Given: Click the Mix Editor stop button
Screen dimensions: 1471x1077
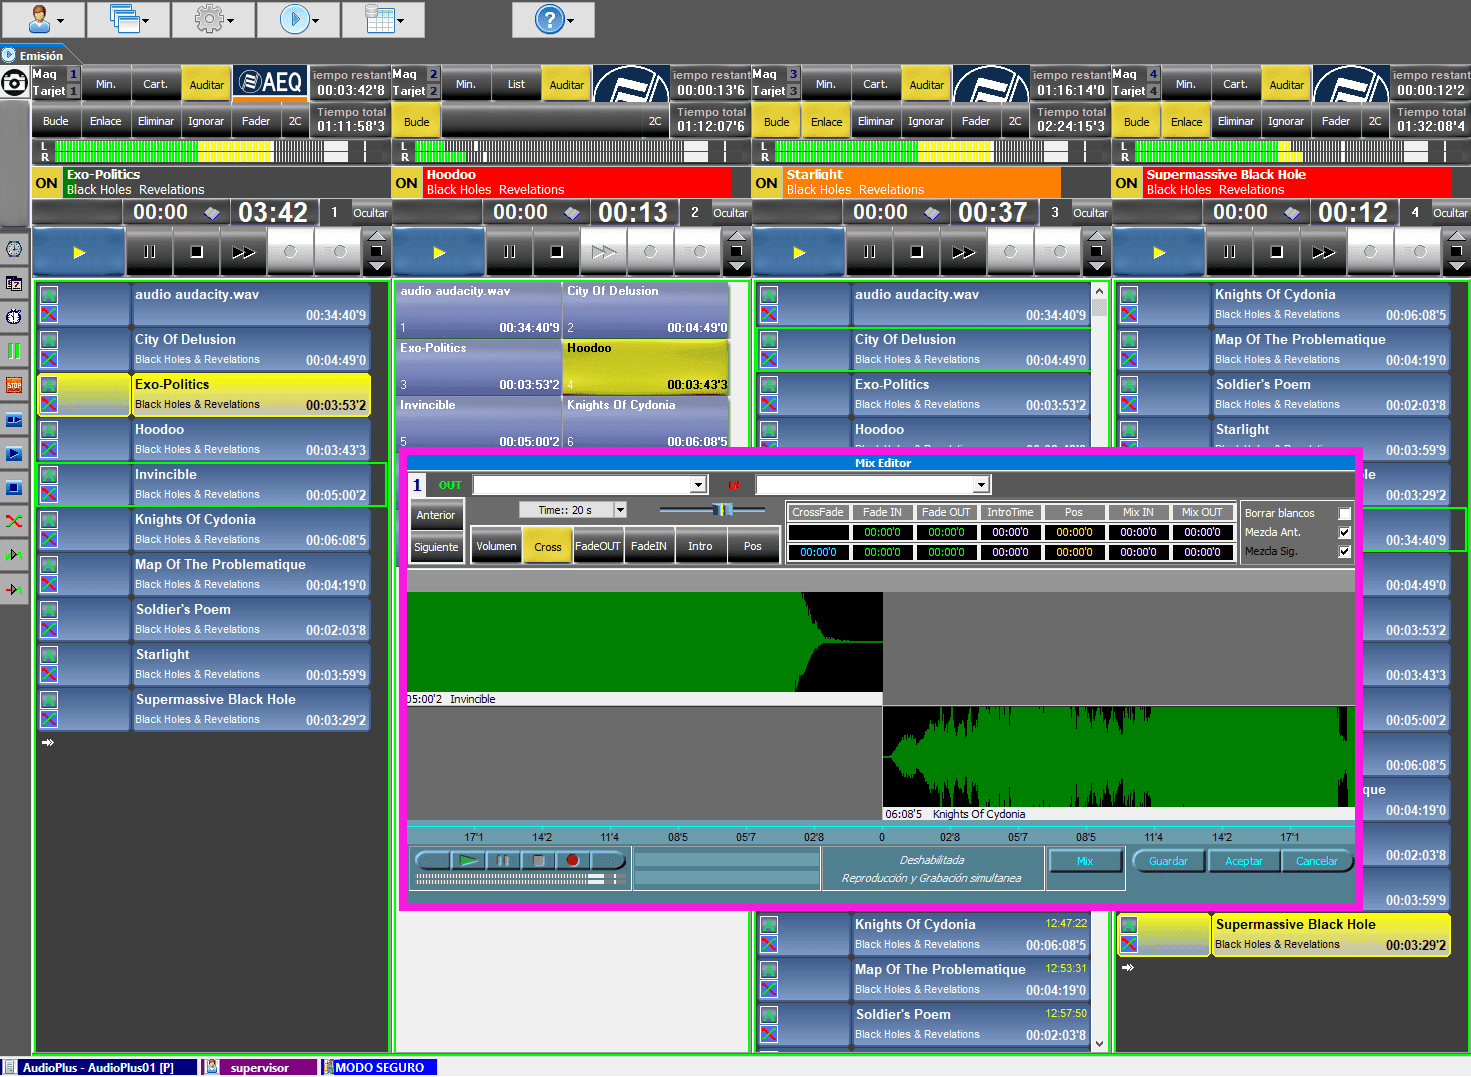Looking at the screenshot, I should coord(538,860).
